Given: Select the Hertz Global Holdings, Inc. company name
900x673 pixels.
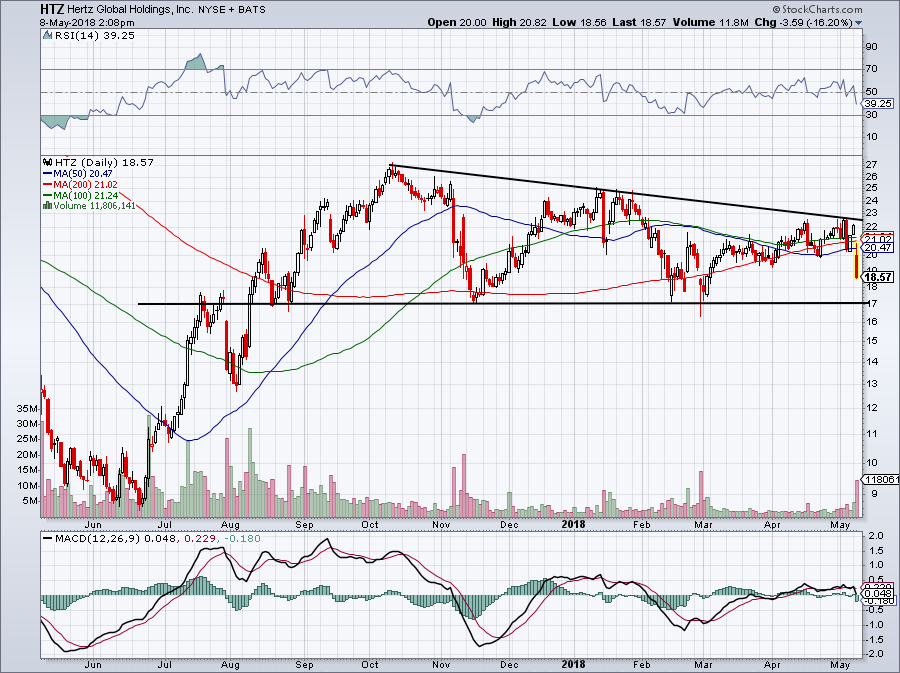Looking at the screenshot, I should pos(130,9).
